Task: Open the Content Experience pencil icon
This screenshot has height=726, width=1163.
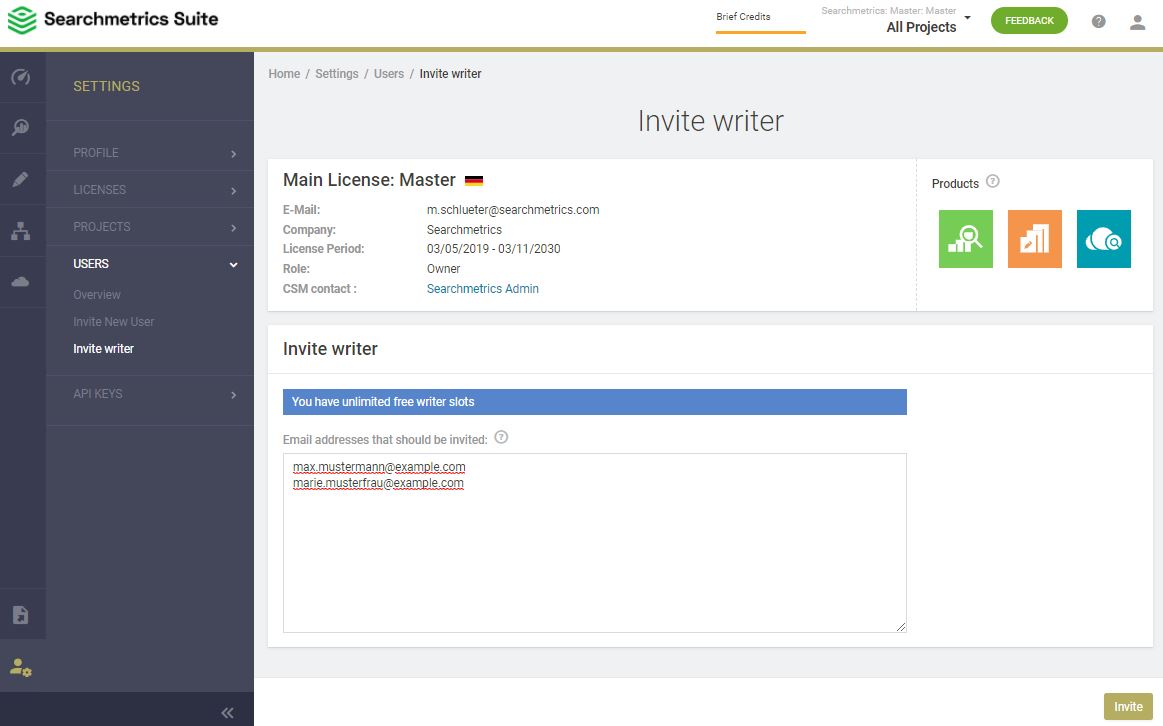Action: 21,179
